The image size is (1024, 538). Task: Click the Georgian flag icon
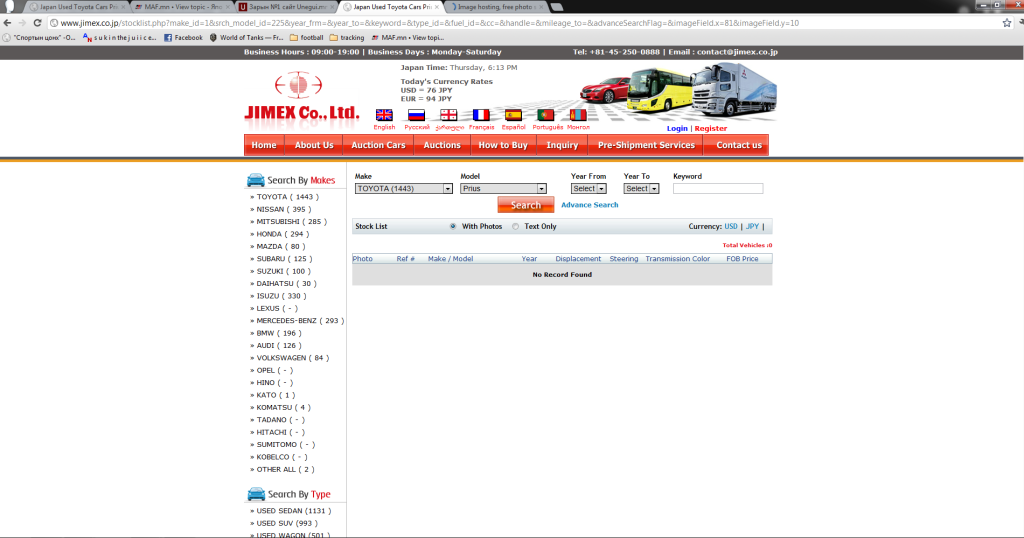click(x=449, y=115)
